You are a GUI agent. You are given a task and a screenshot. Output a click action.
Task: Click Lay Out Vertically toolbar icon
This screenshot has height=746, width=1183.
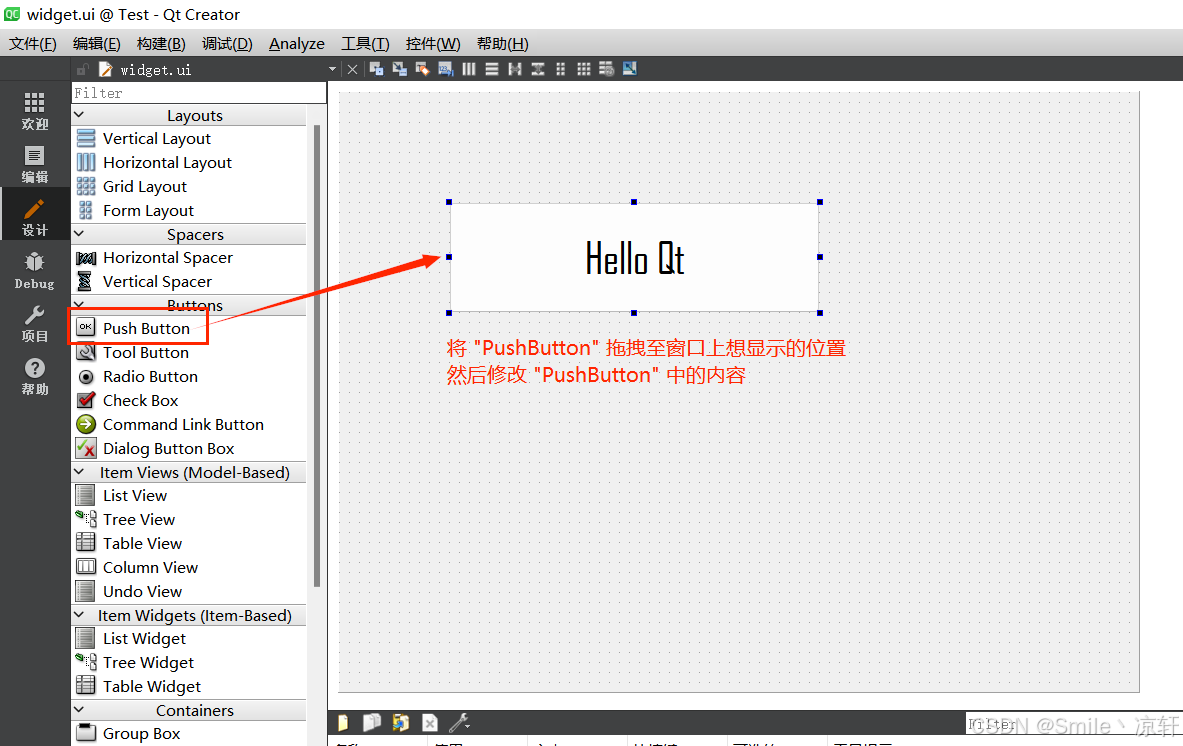pos(492,69)
